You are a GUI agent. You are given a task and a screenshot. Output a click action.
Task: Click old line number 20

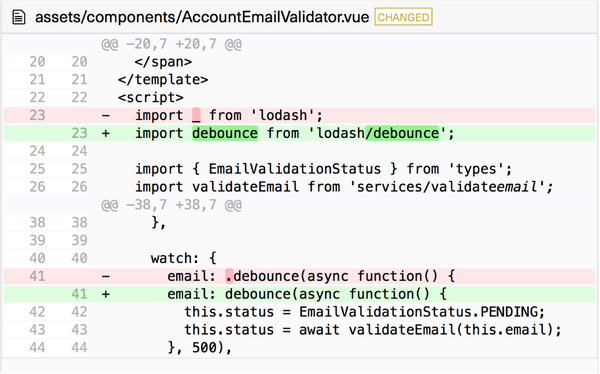point(37,62)
